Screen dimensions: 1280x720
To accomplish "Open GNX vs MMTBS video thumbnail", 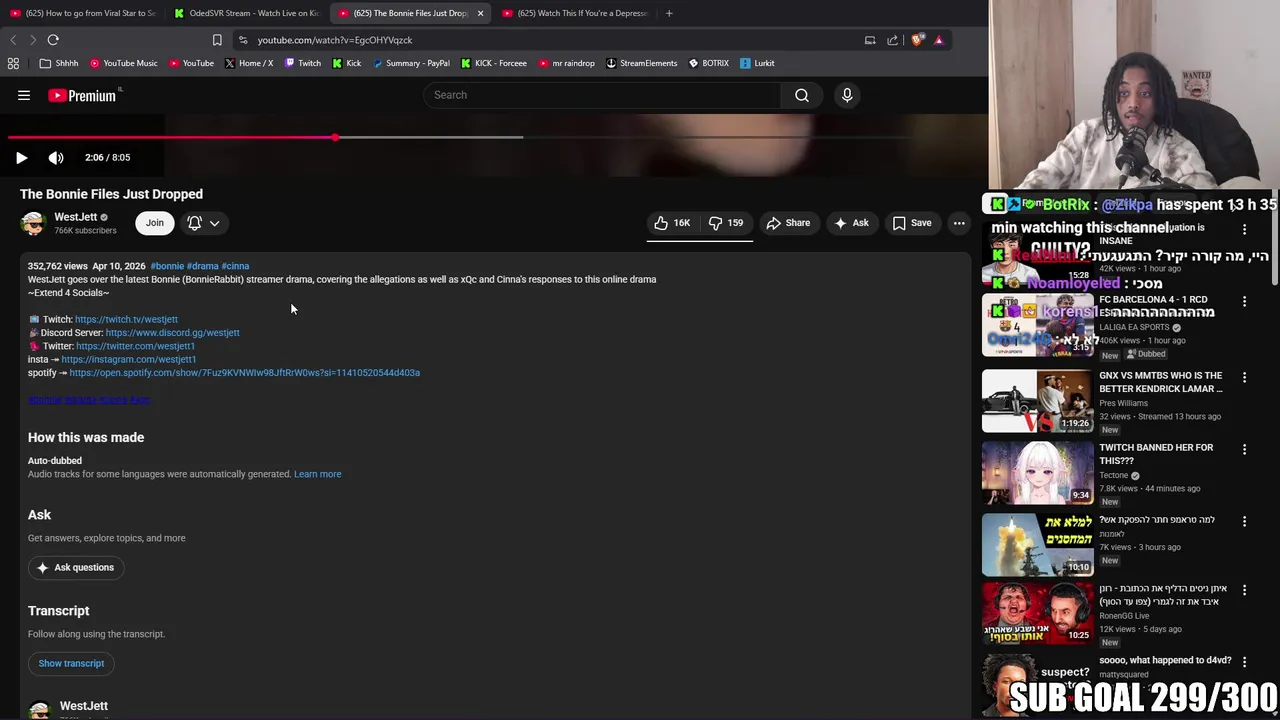I will 1037,401.
